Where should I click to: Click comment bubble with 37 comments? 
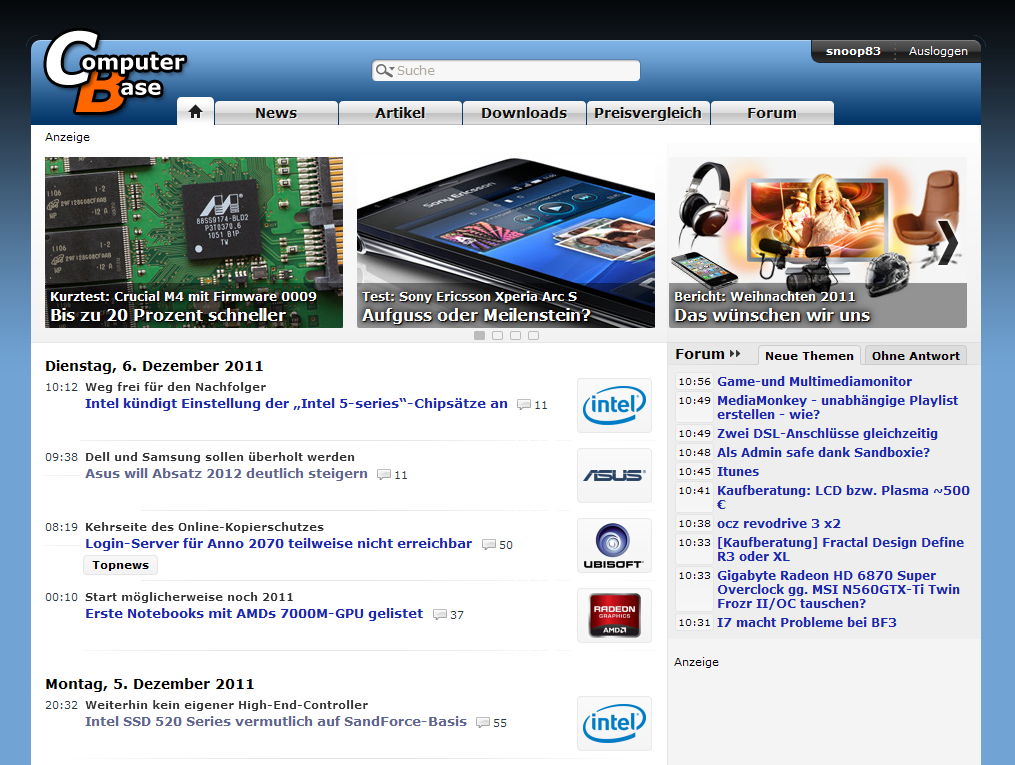(448, 615)
